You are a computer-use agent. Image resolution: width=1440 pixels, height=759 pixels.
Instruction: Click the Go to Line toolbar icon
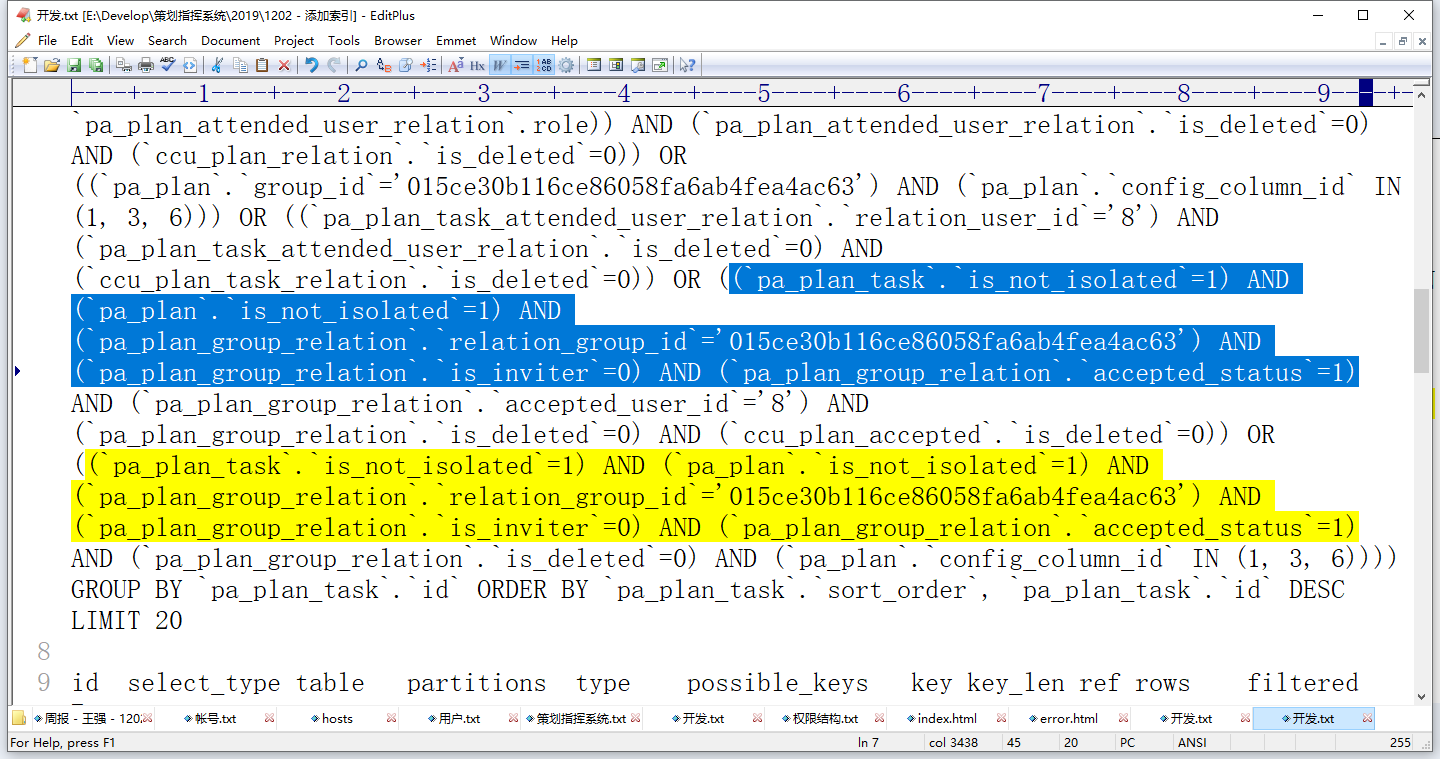[x=428, y=65]
